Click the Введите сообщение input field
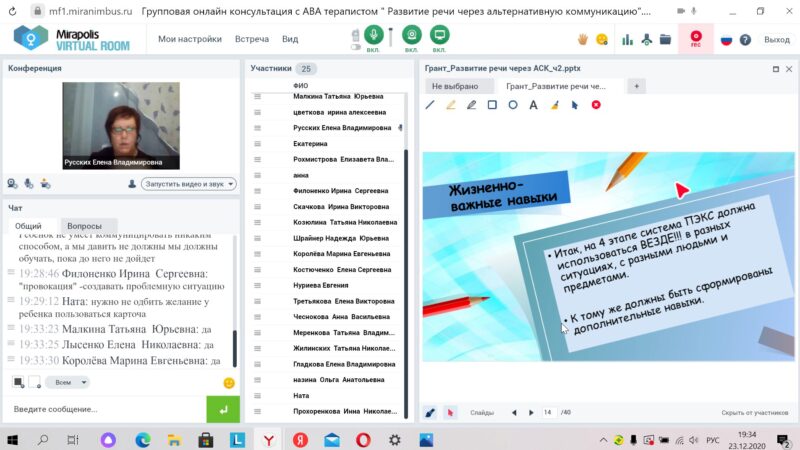Screen dimensions: 800x450 pos(106,409)
